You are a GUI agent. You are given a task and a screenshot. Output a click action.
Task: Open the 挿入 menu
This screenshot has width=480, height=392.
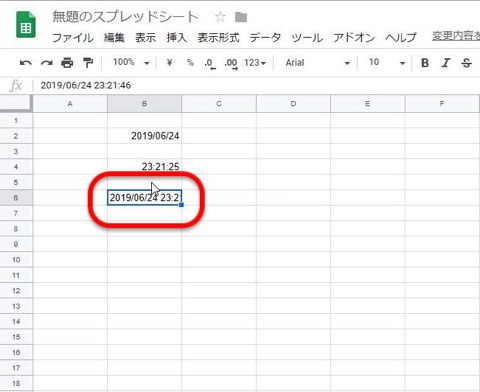(177, 37)
